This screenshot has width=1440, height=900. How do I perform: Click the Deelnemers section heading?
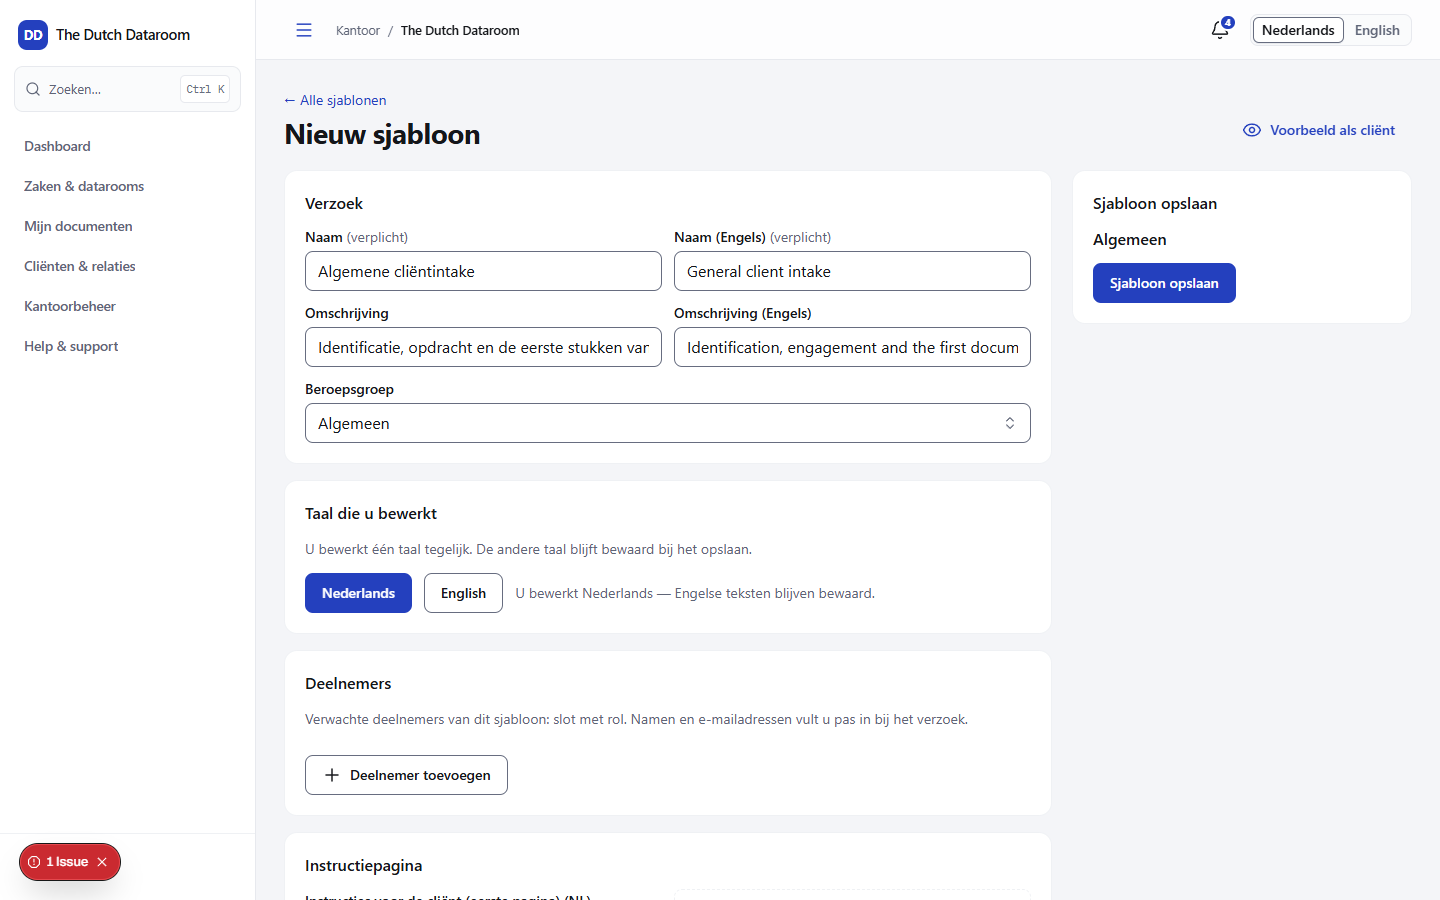coord(348,683)
